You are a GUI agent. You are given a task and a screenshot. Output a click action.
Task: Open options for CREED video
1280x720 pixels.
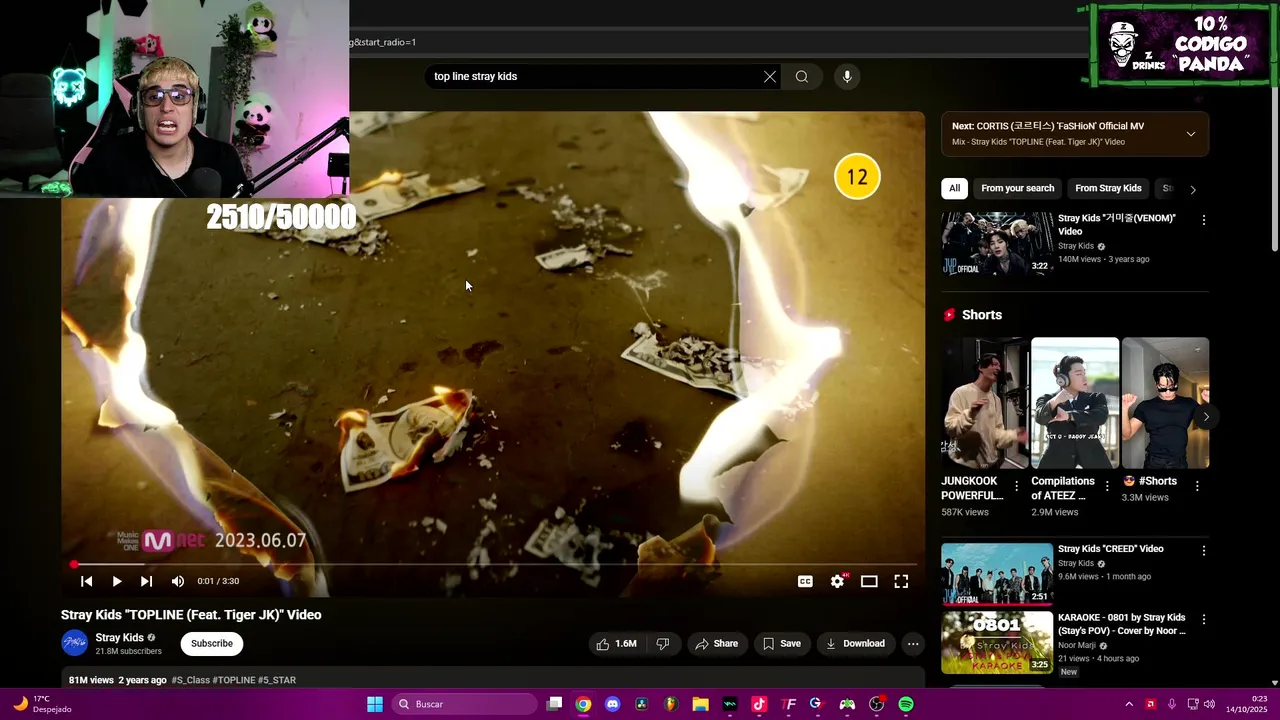click(1203, 551)
